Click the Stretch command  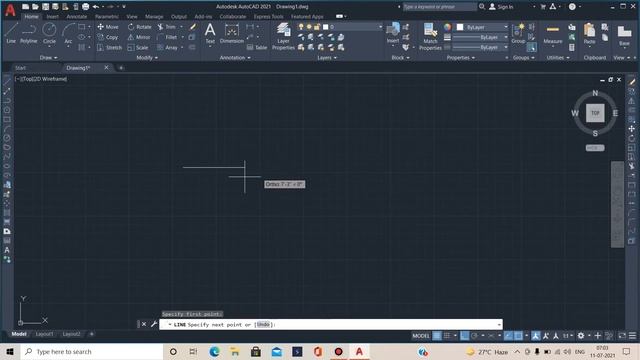[x=109, y=47]
